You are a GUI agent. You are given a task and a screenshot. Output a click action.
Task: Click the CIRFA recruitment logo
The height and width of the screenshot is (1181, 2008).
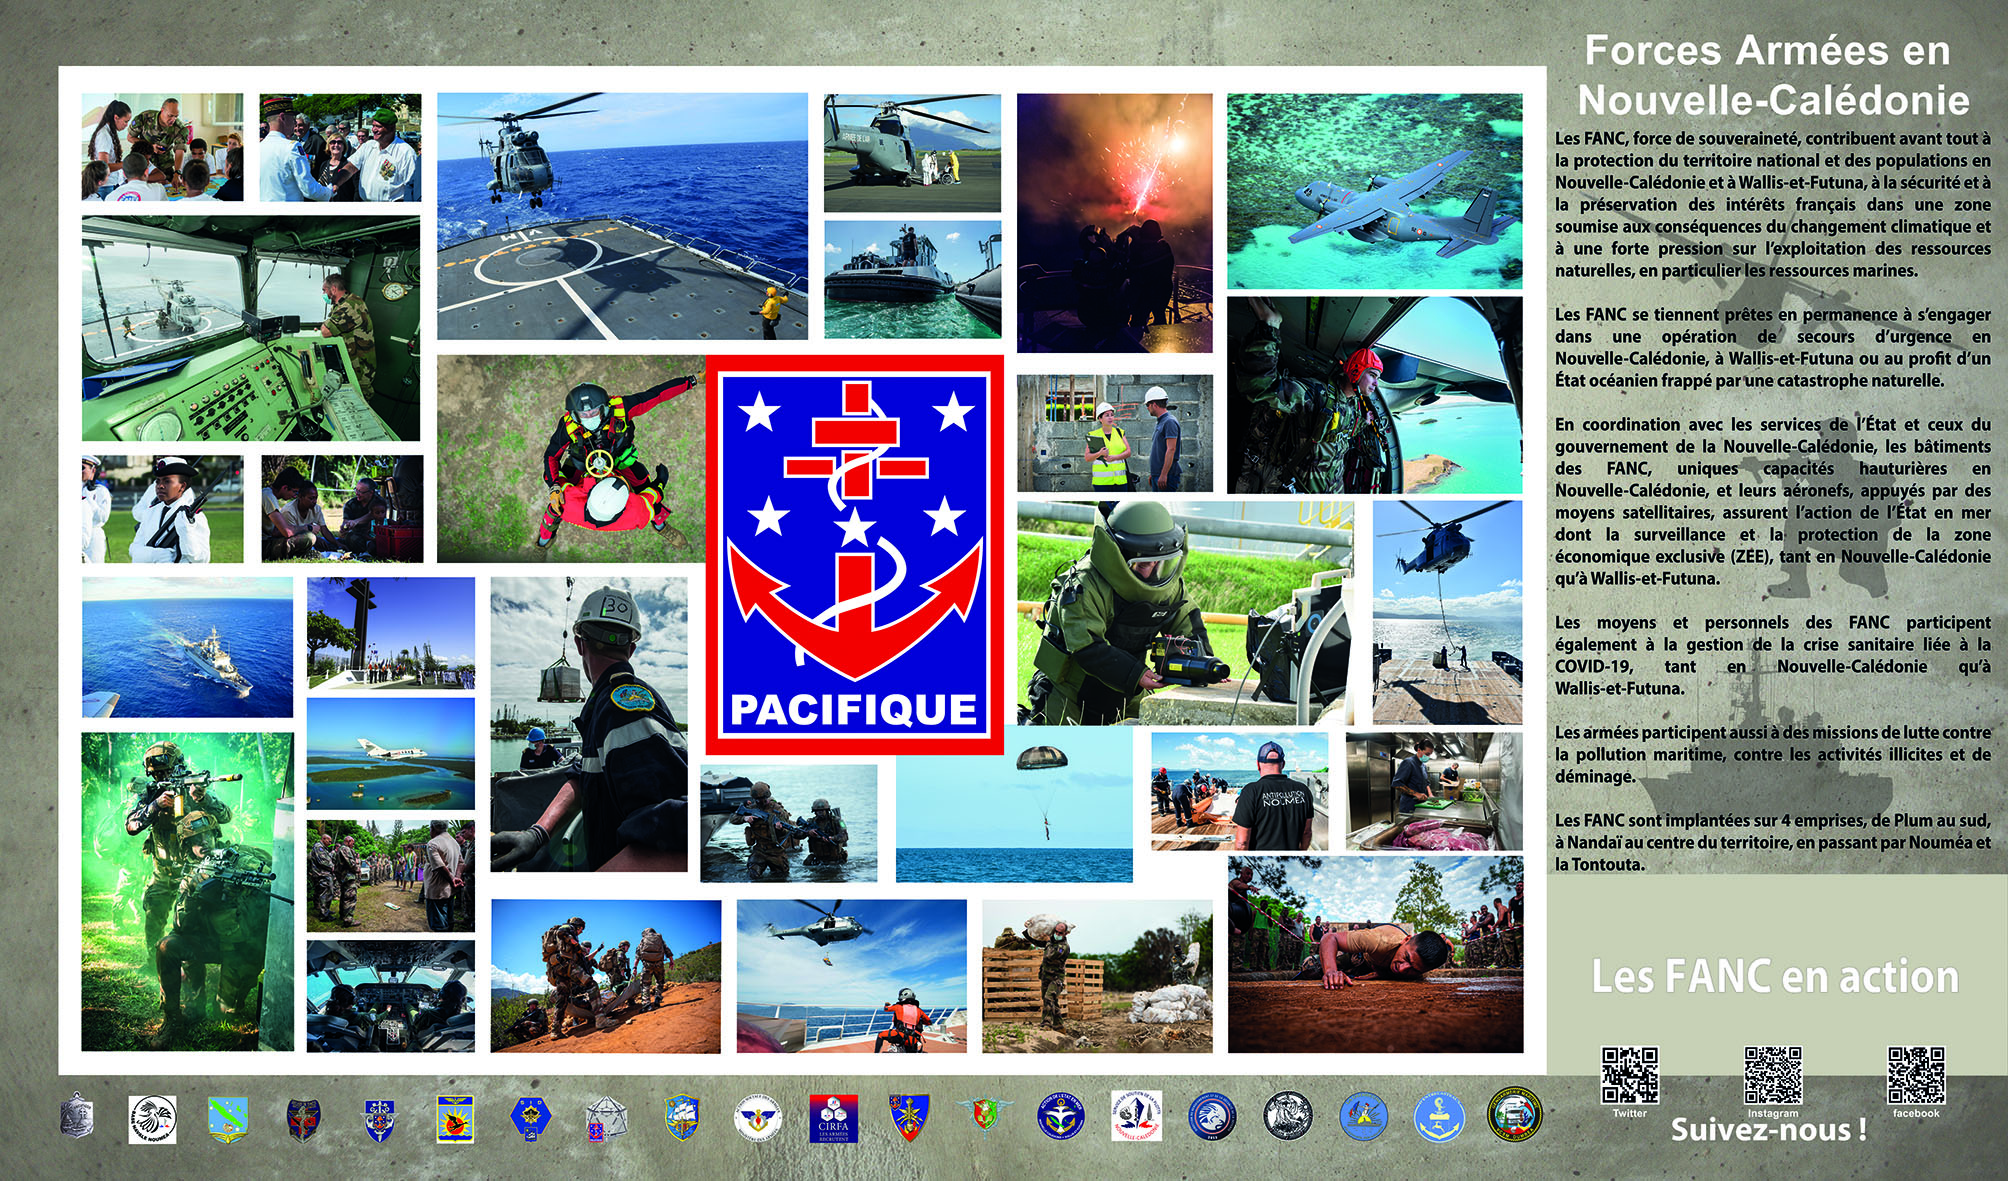(x=833, y=1118)
